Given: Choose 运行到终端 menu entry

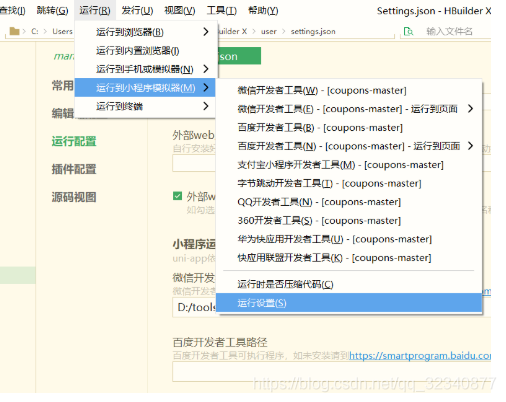Looking at the screenshot, I should pos(146,106).
